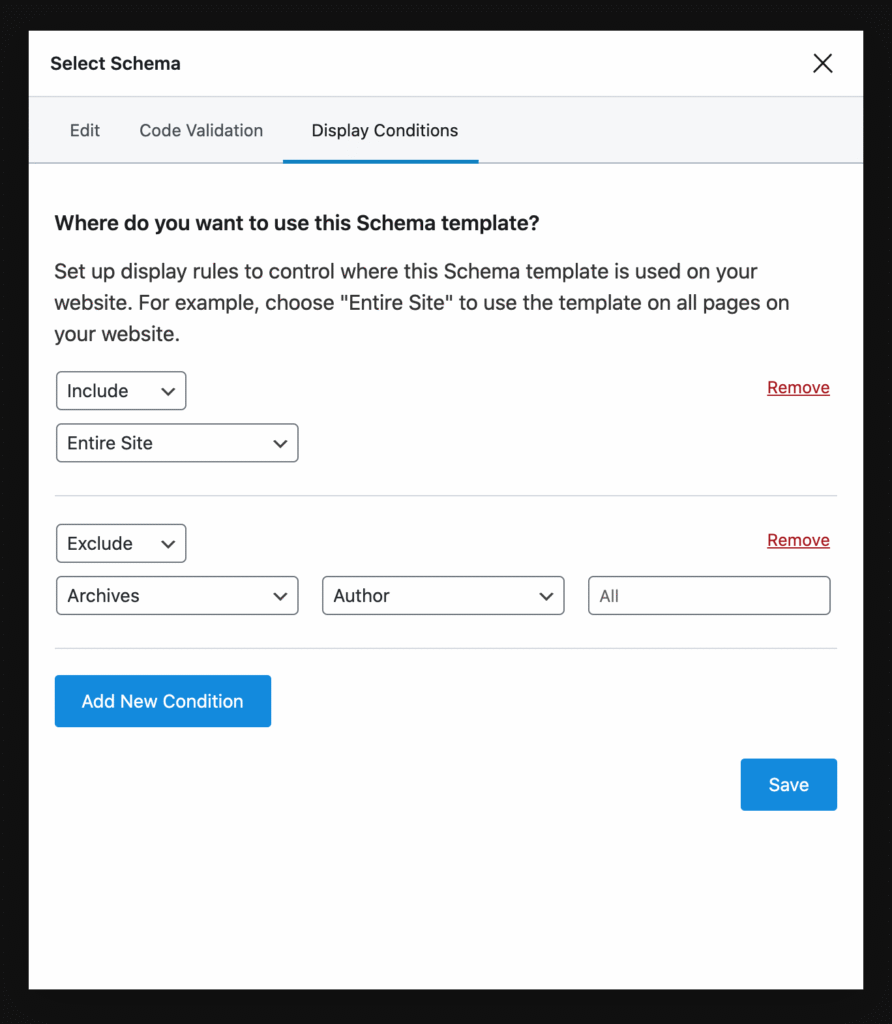Screen dimensions: 892x1024
Task: Open the Author archive type dropdown
Action: point(442,595)
